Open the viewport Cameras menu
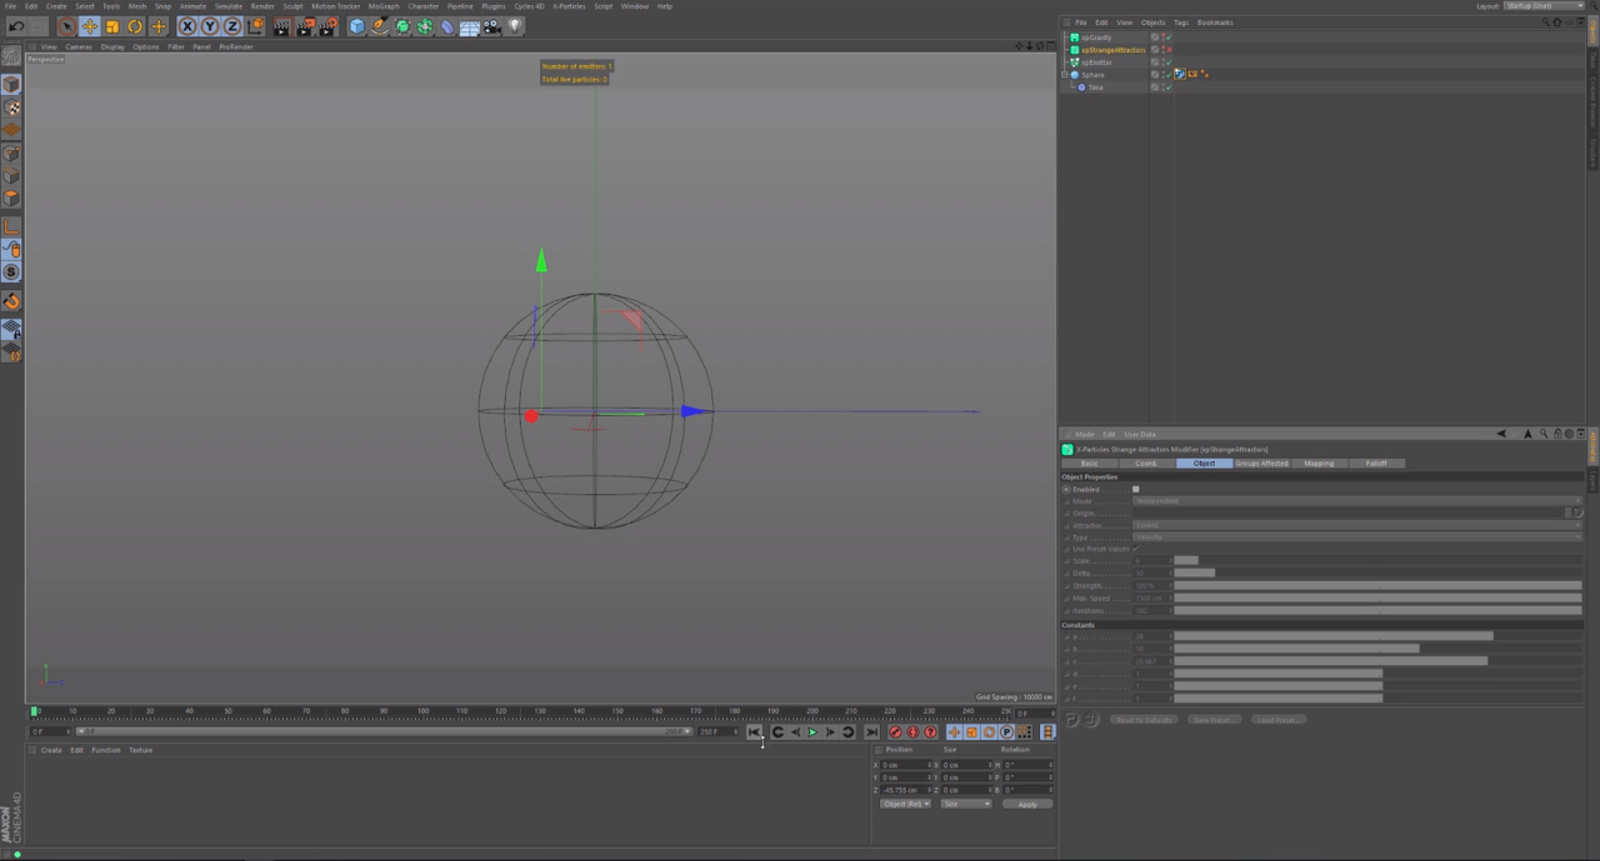Screen dimensions: 1600x861 tap(79, 47)
